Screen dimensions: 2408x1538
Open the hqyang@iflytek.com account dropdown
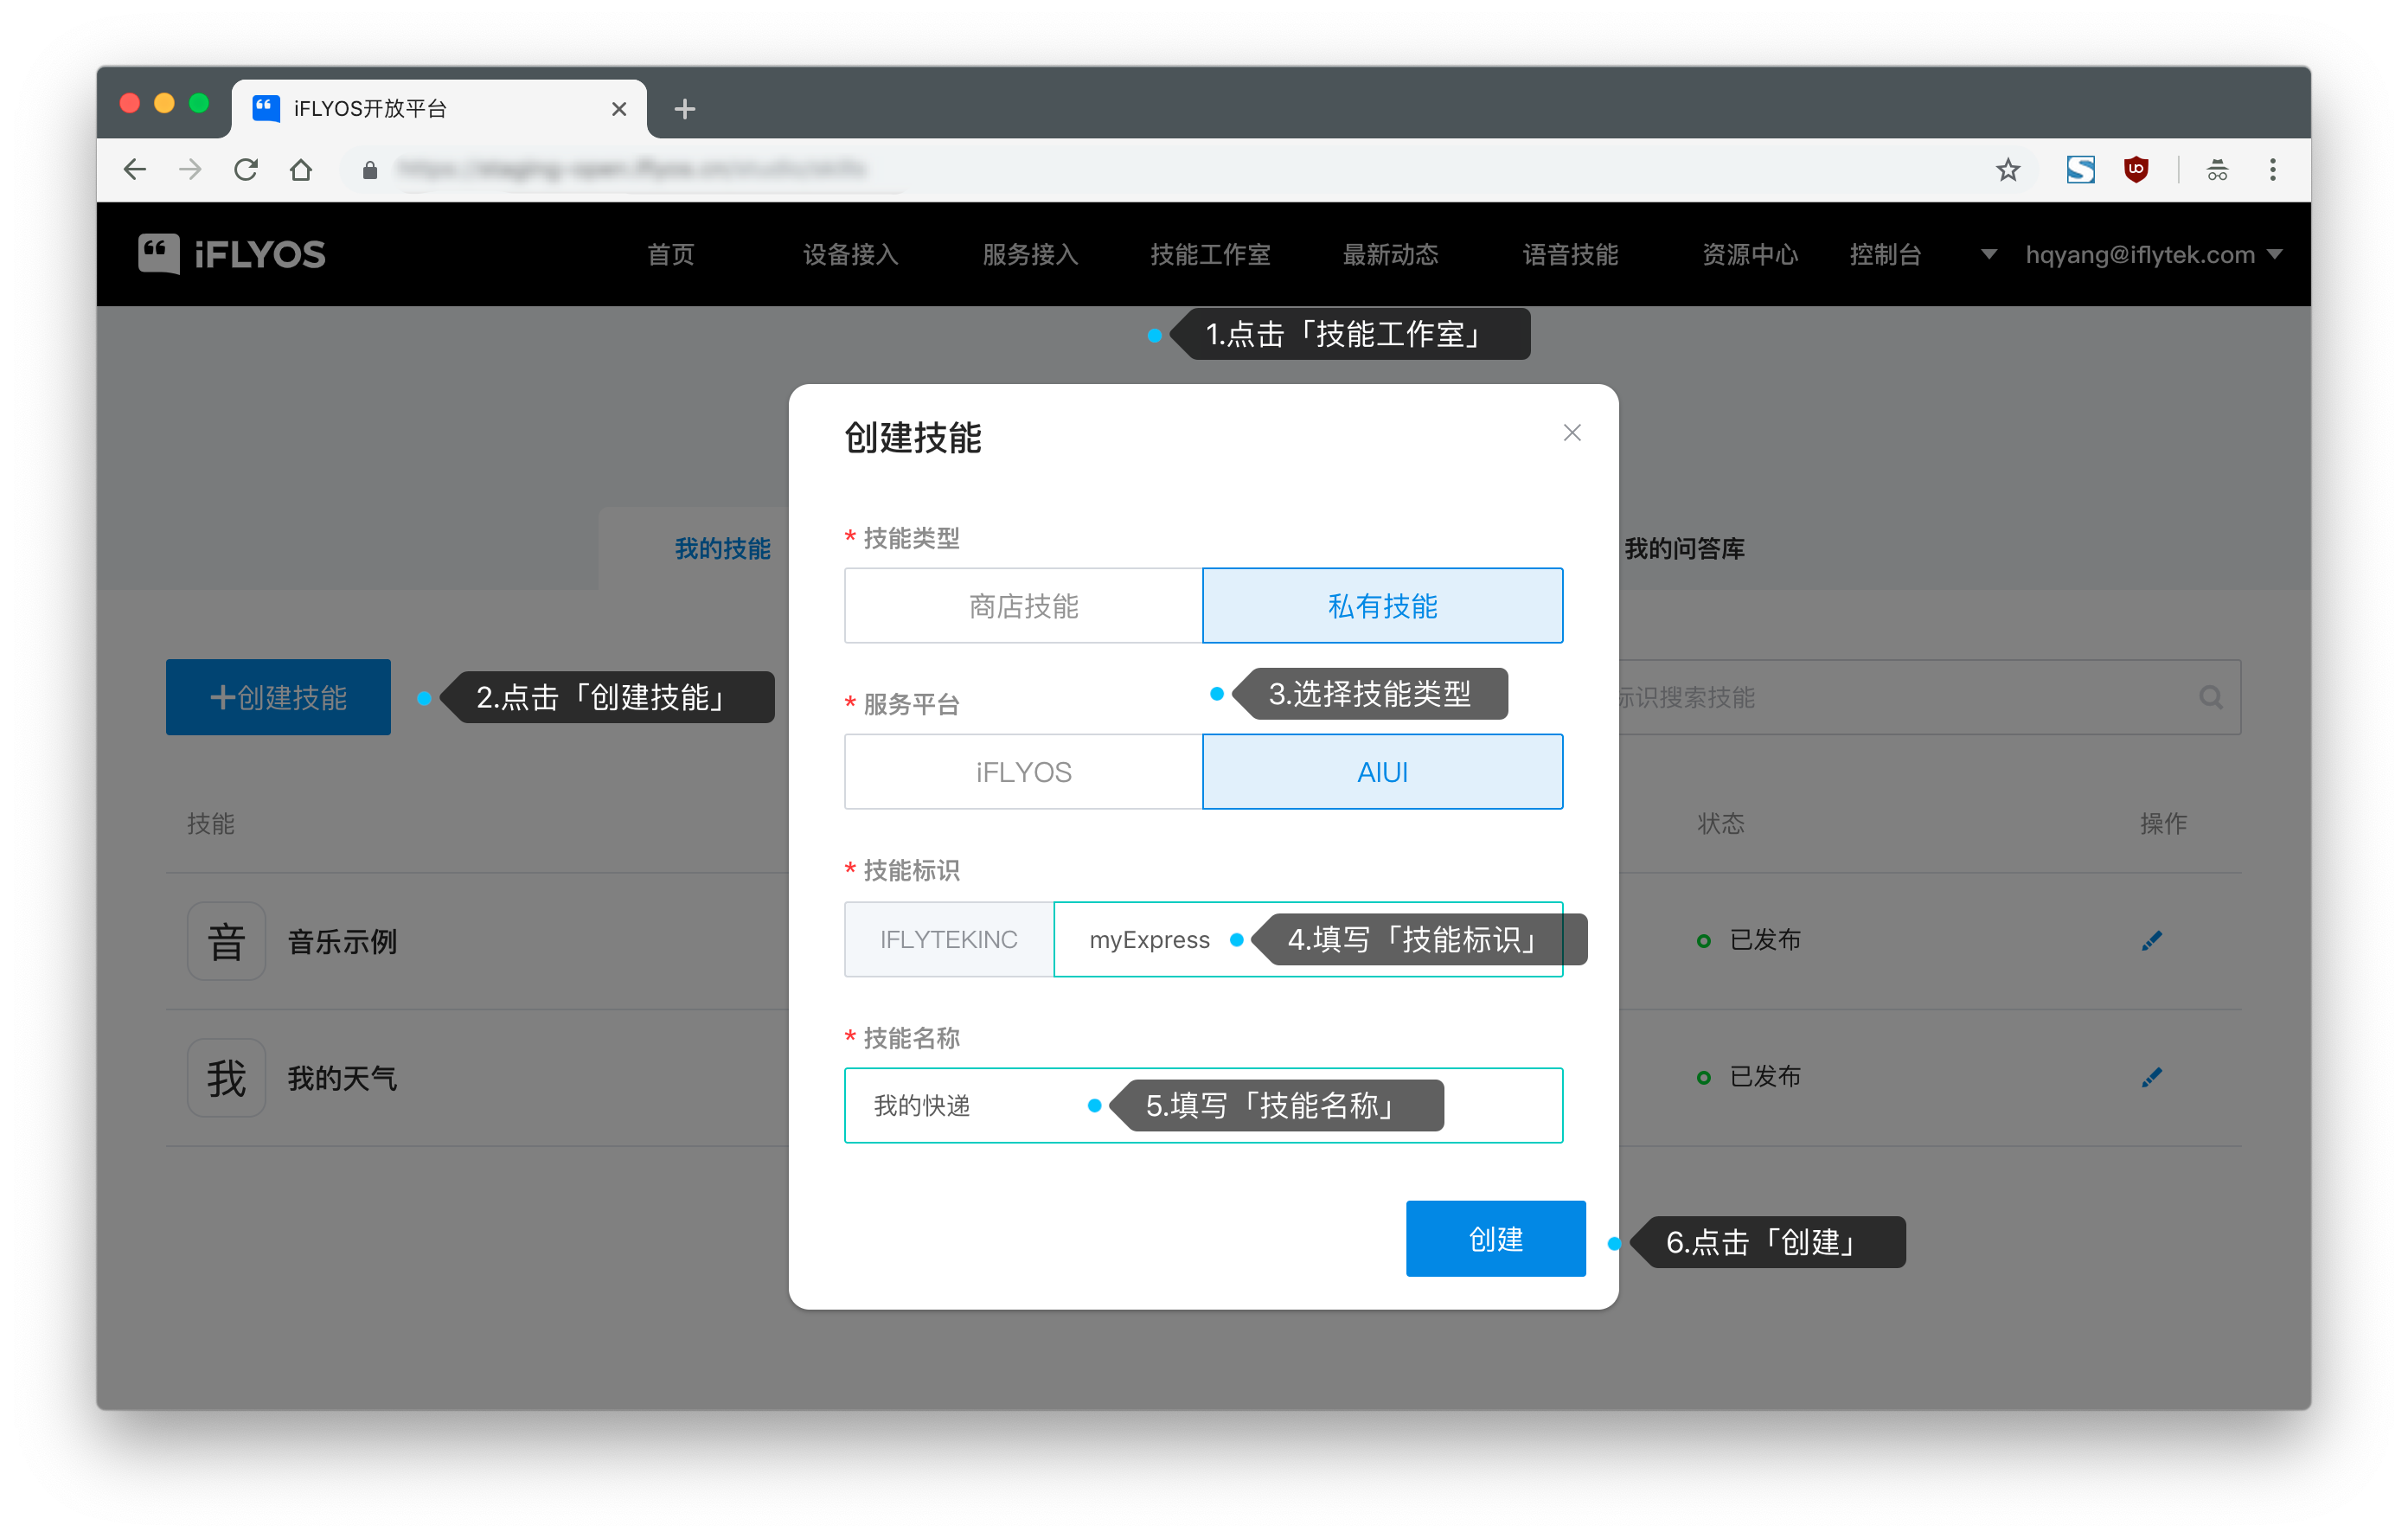coord(2153,255)
